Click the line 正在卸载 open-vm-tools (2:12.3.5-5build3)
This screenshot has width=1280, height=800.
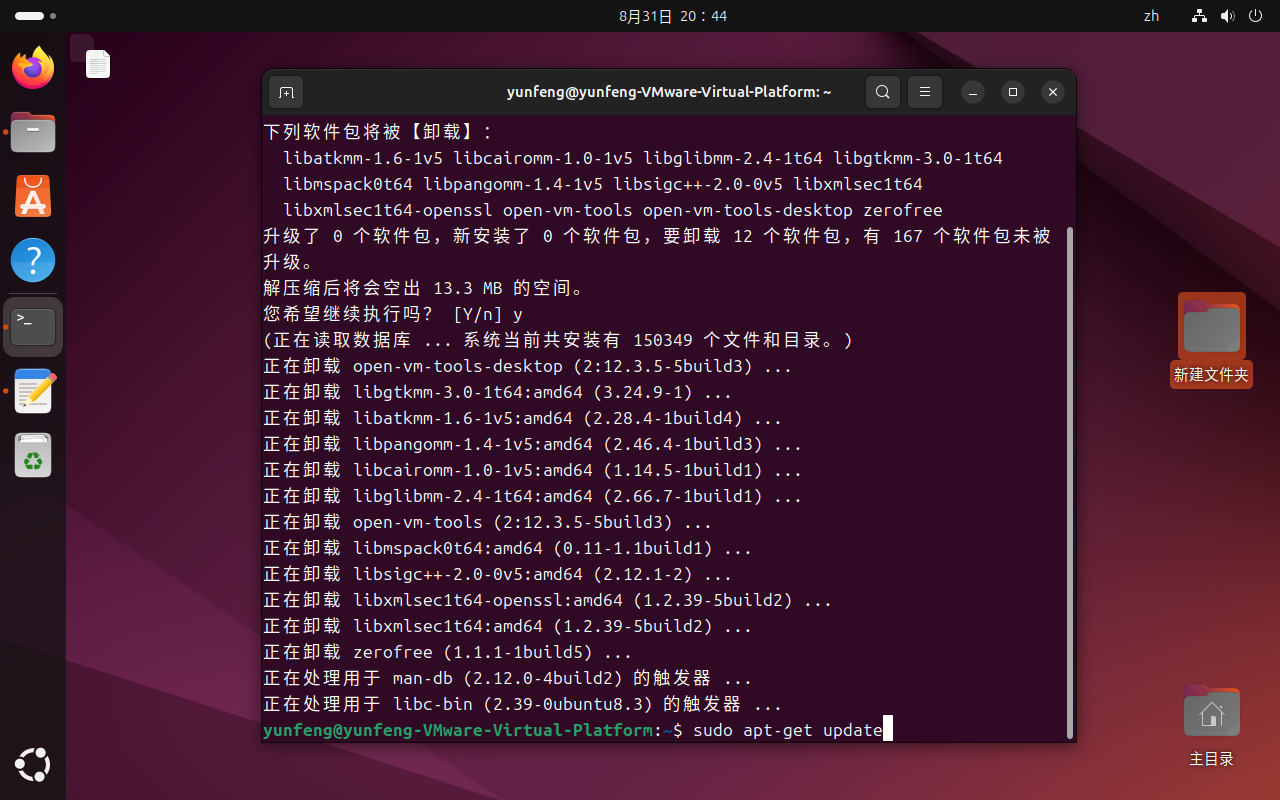(487, 522)
